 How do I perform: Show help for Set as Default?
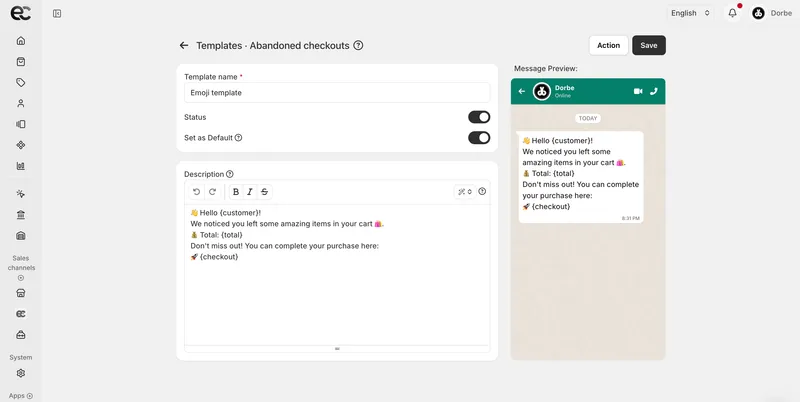point(238,138)
